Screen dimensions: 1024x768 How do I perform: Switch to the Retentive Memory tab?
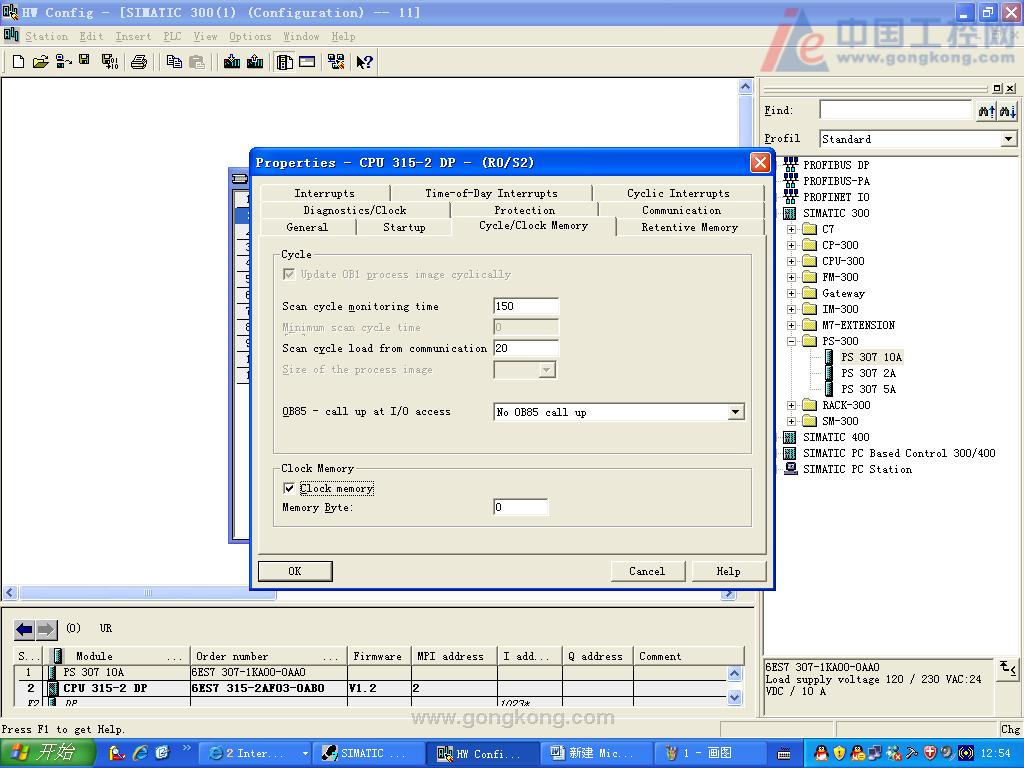[x=690, y=227]
